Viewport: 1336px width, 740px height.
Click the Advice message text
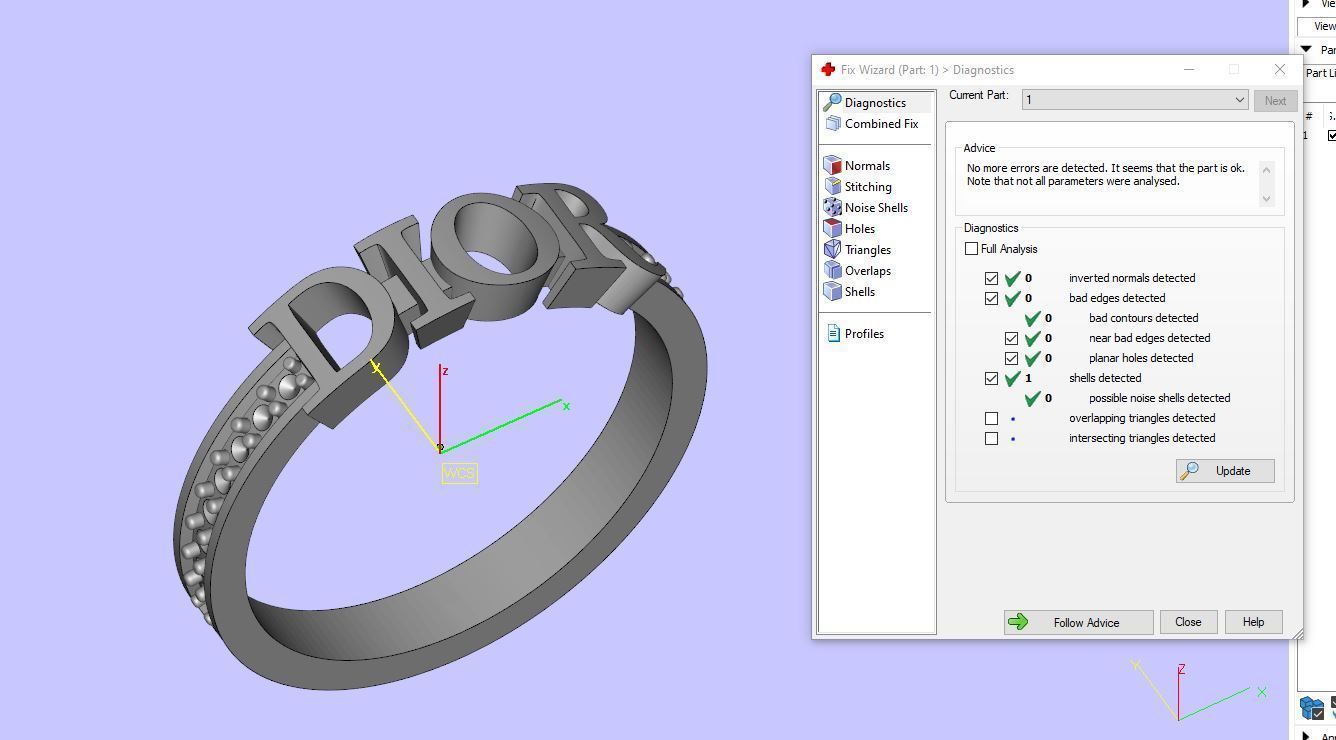[1105, 175]
